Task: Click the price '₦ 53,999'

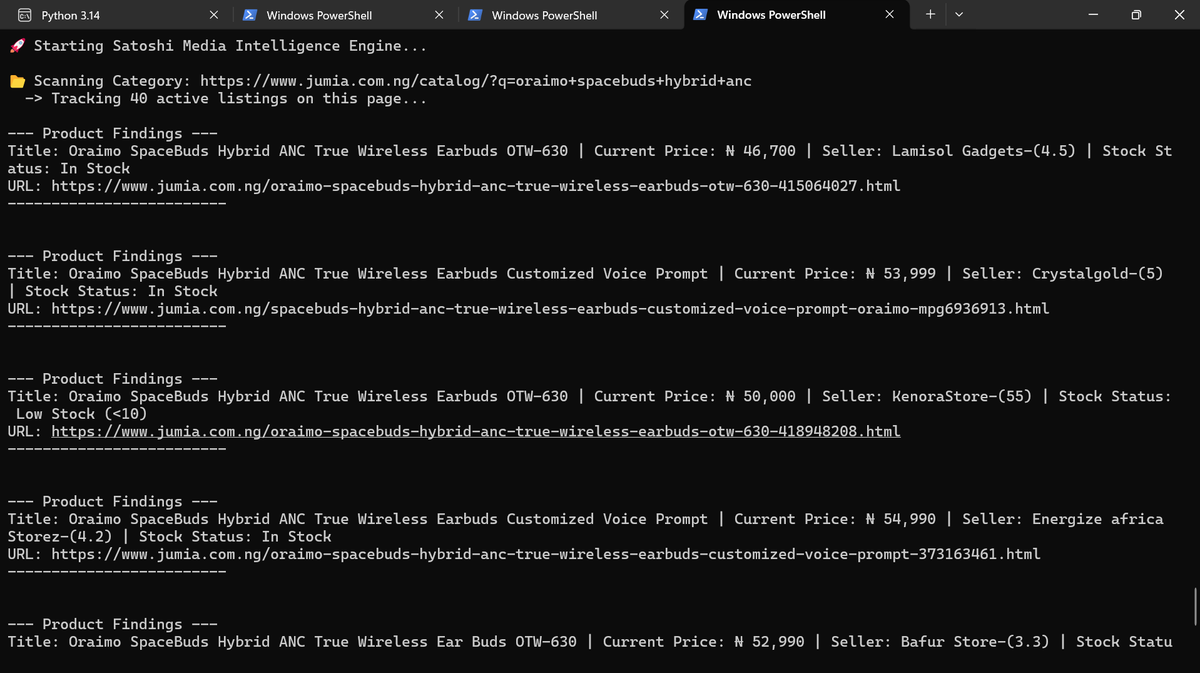Action: (x=900, y=273)
